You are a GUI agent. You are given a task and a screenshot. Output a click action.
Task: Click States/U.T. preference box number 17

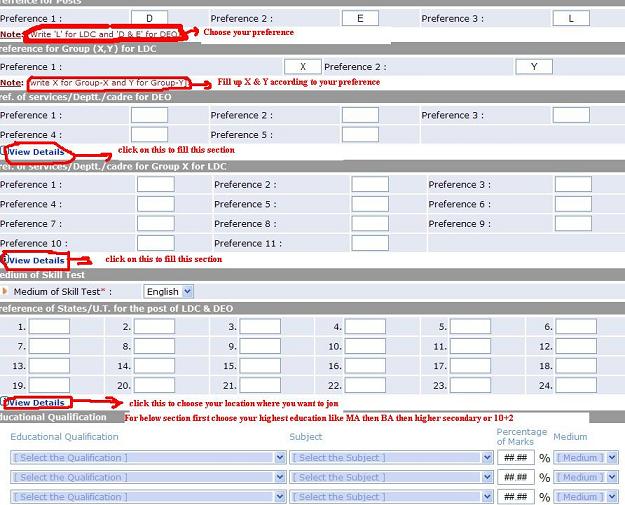[x=470, y=365]
